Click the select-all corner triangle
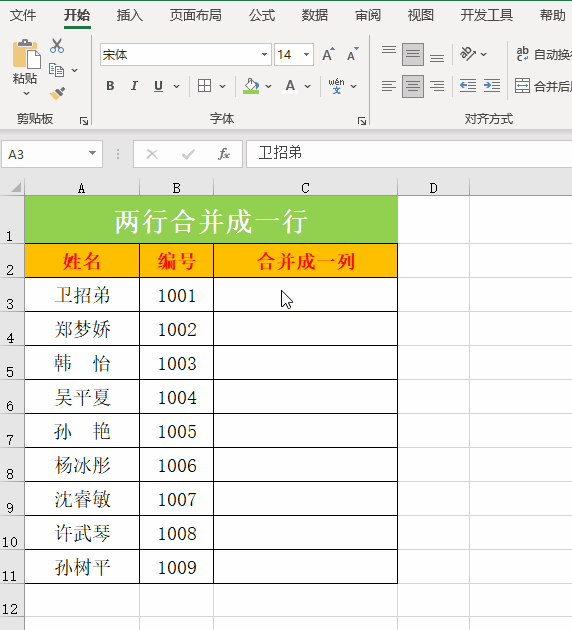 (x=16, y=187)
